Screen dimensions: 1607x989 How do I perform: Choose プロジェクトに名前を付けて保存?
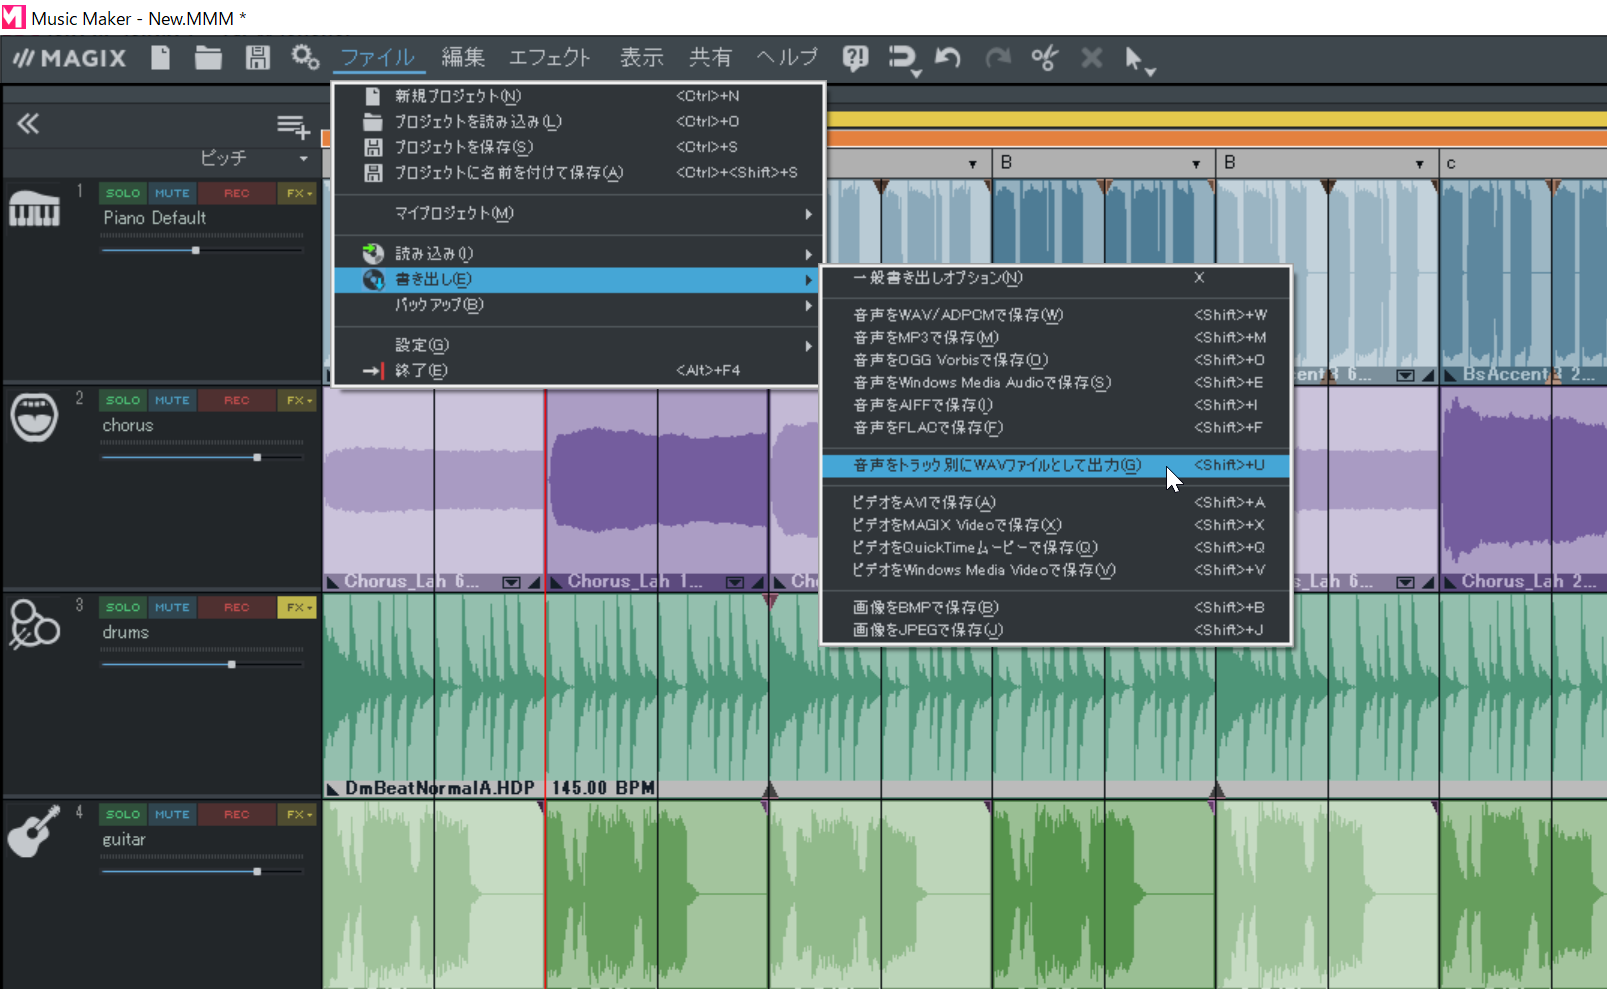point(578,172)
